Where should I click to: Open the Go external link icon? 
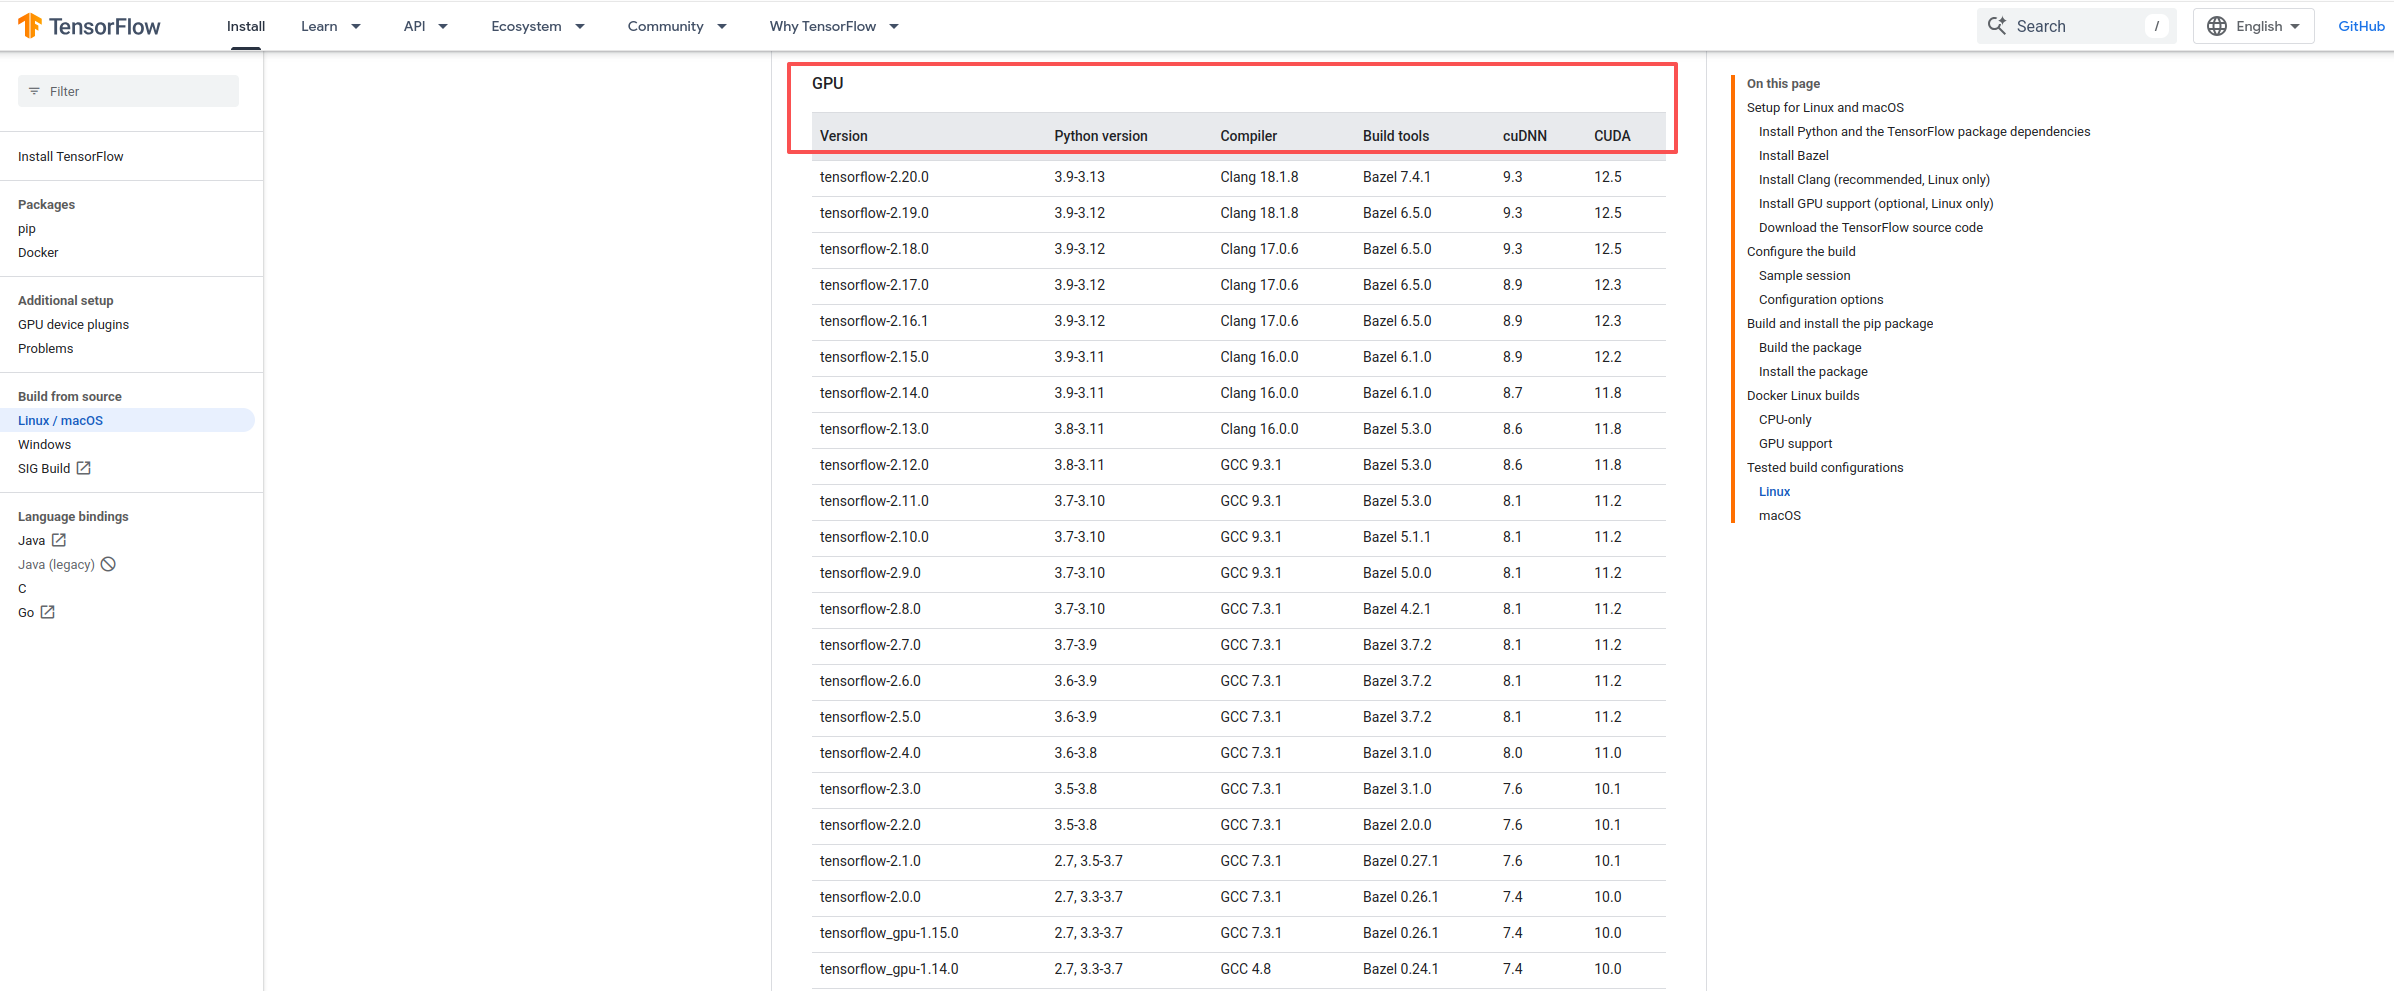(x=47, y=612)
